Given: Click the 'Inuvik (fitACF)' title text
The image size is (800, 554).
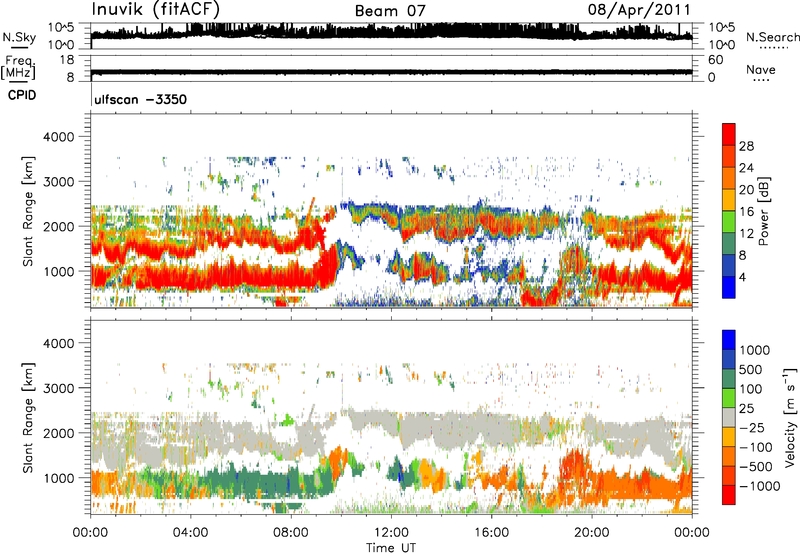Looking at the screenshot, I should 156,10.
